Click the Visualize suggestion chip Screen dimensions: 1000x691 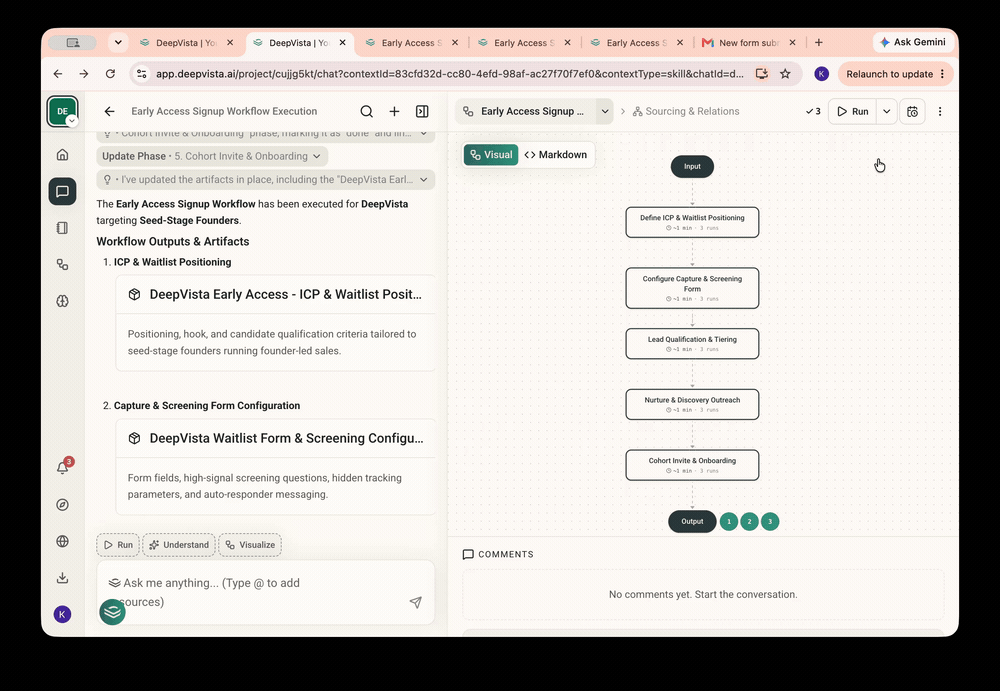tap(250, 545)
